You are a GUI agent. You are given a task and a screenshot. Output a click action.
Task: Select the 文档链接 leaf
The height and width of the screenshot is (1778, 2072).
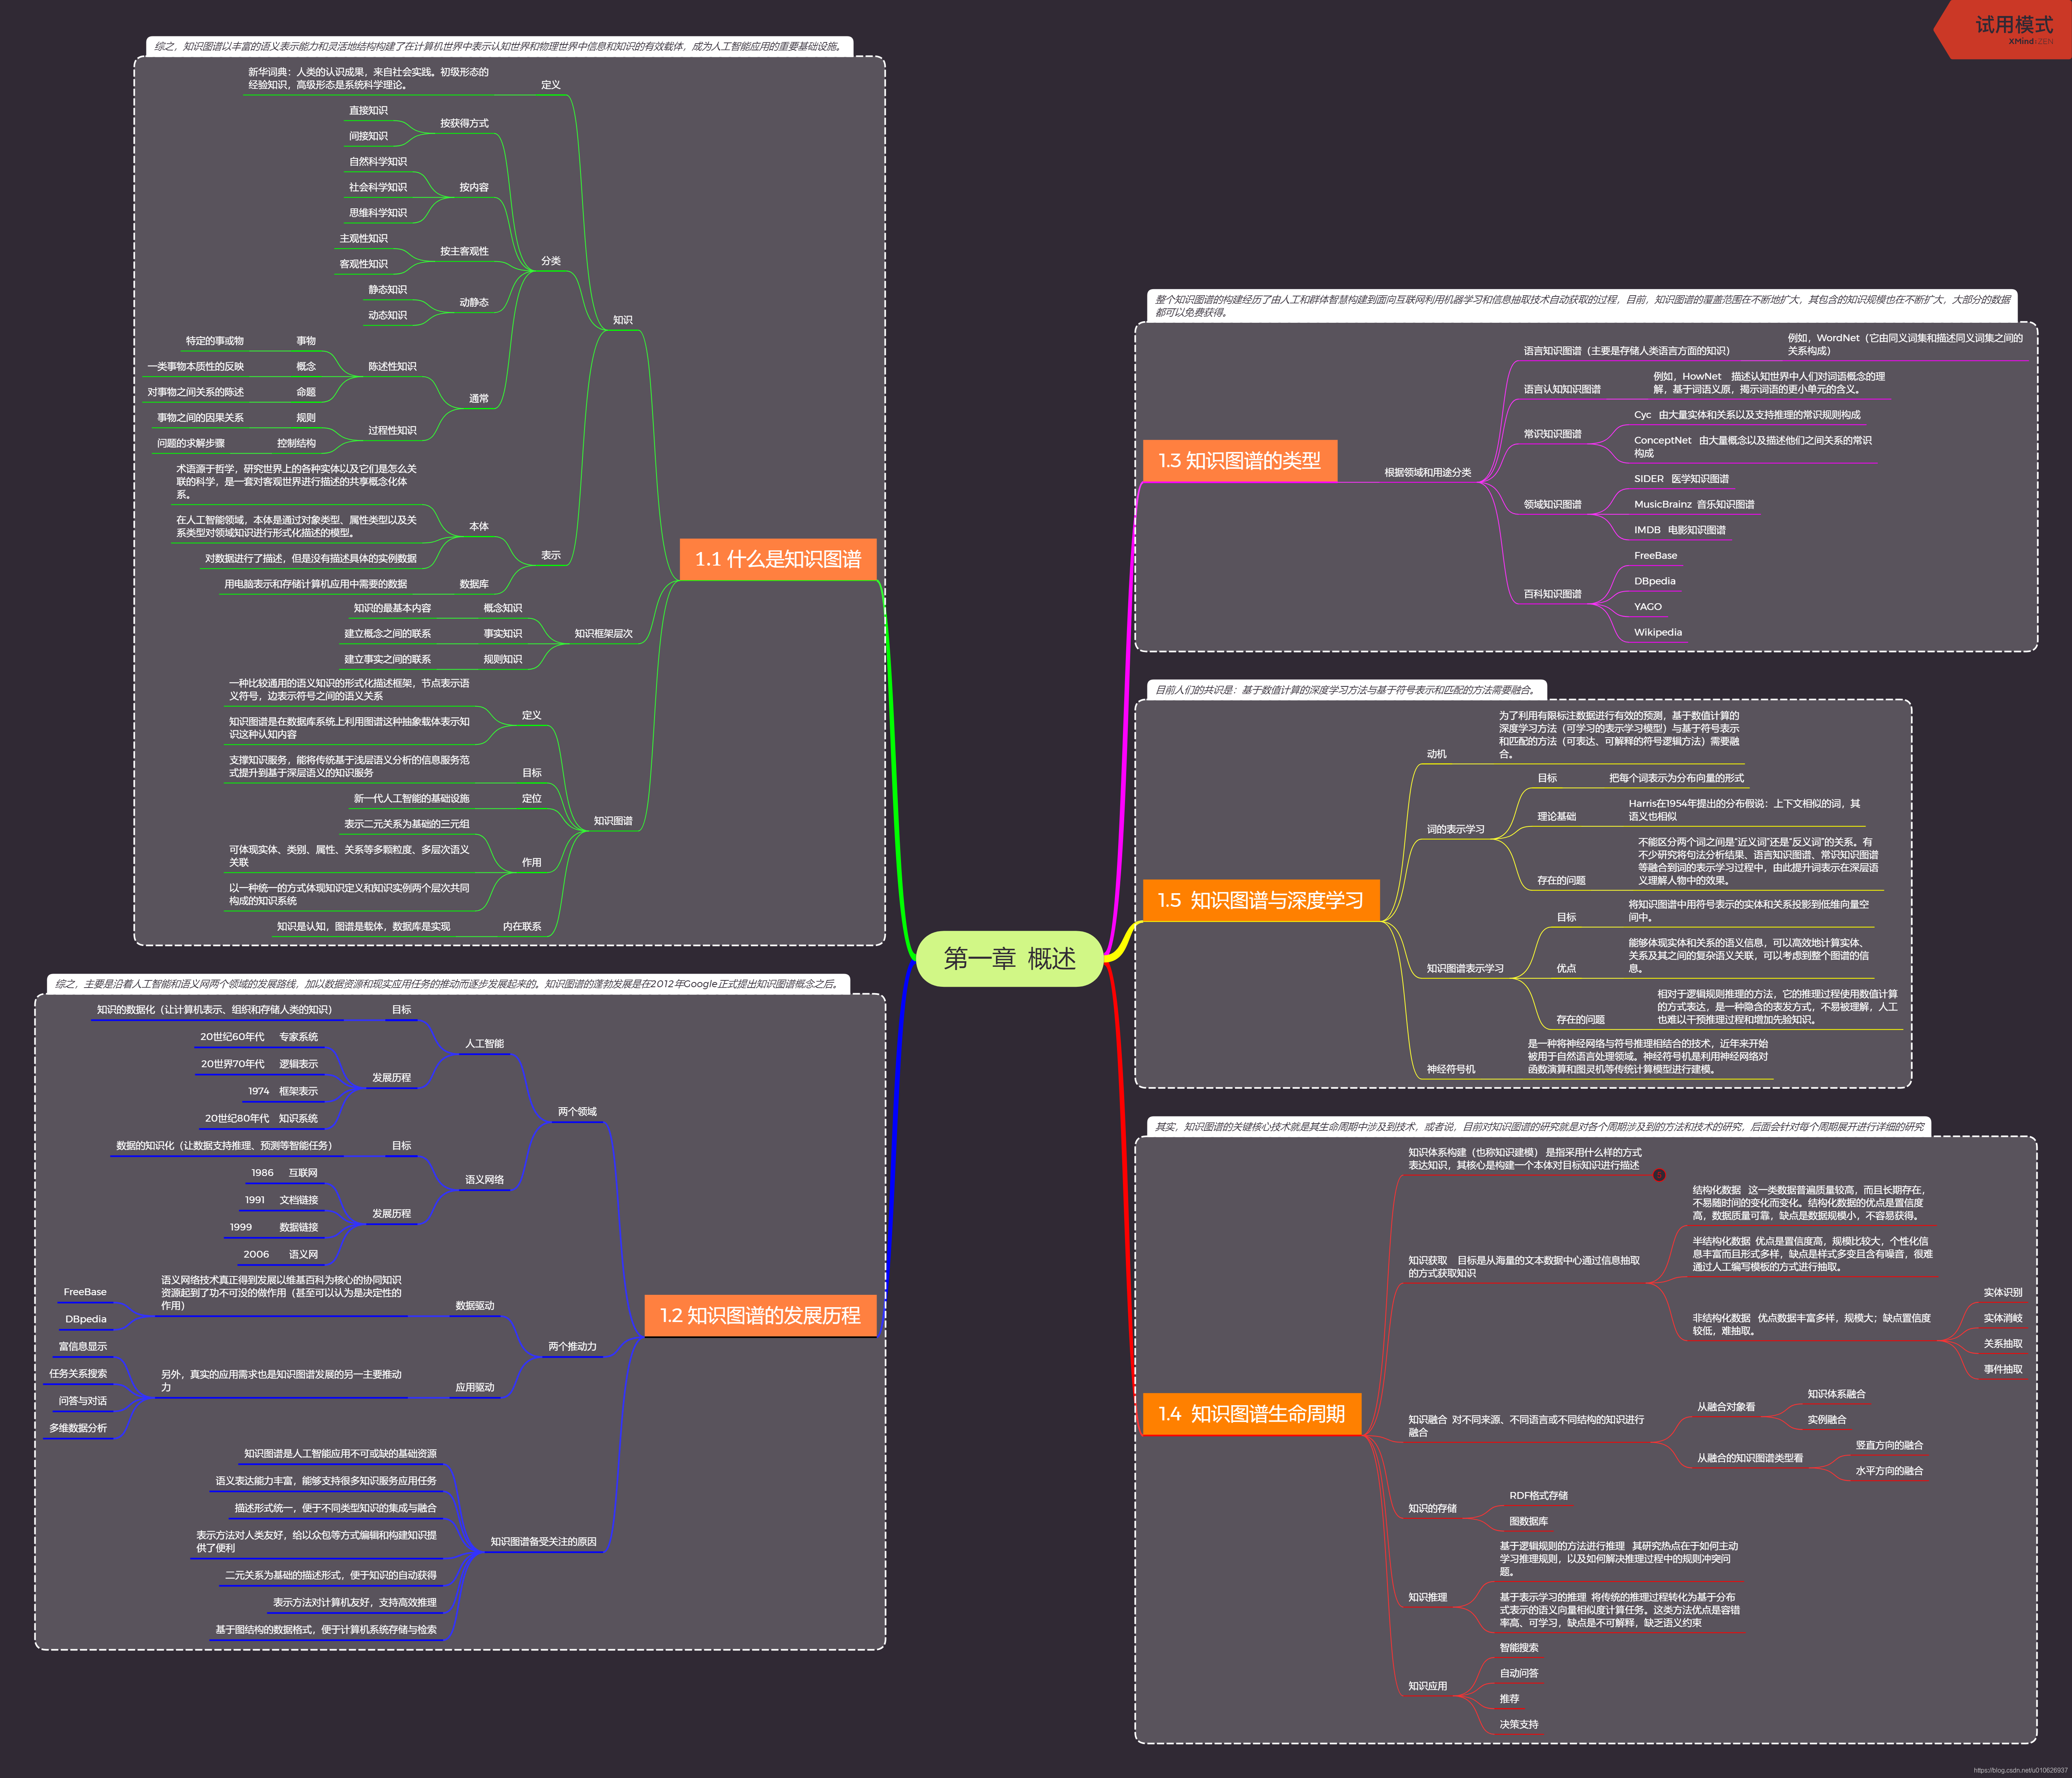(298, 1200)
